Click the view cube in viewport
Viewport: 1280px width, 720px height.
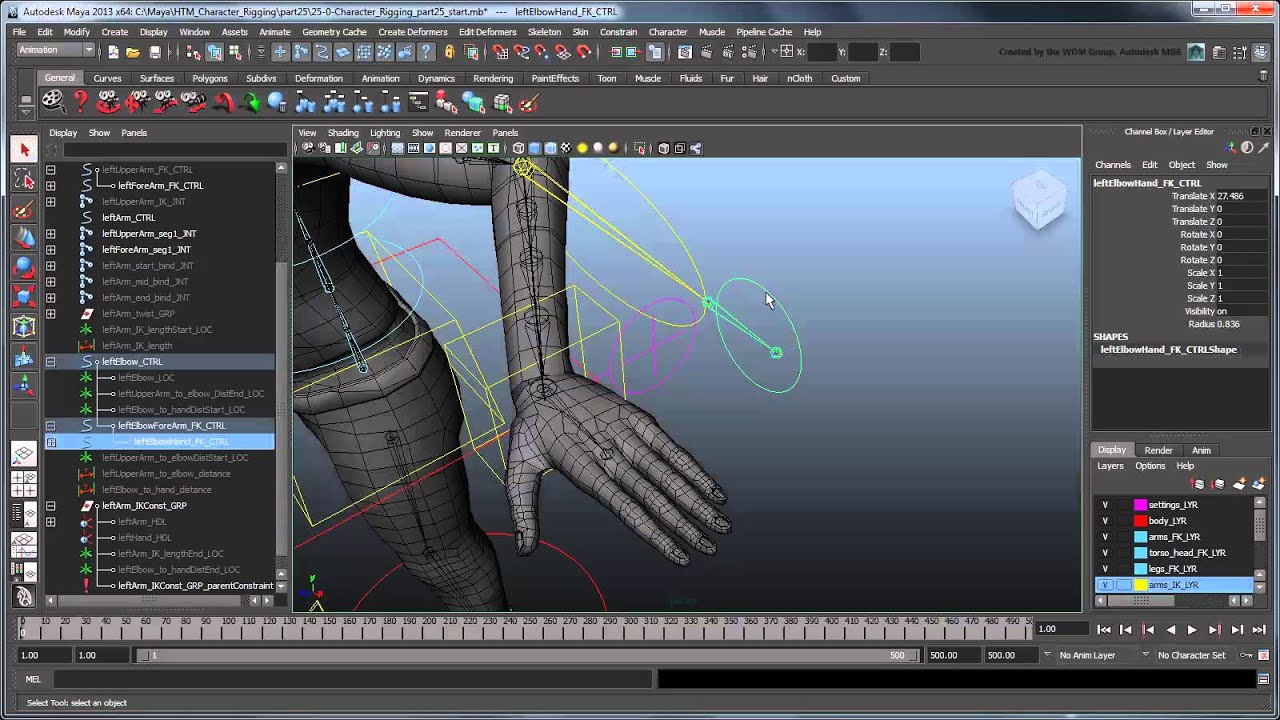[1039, 200]
